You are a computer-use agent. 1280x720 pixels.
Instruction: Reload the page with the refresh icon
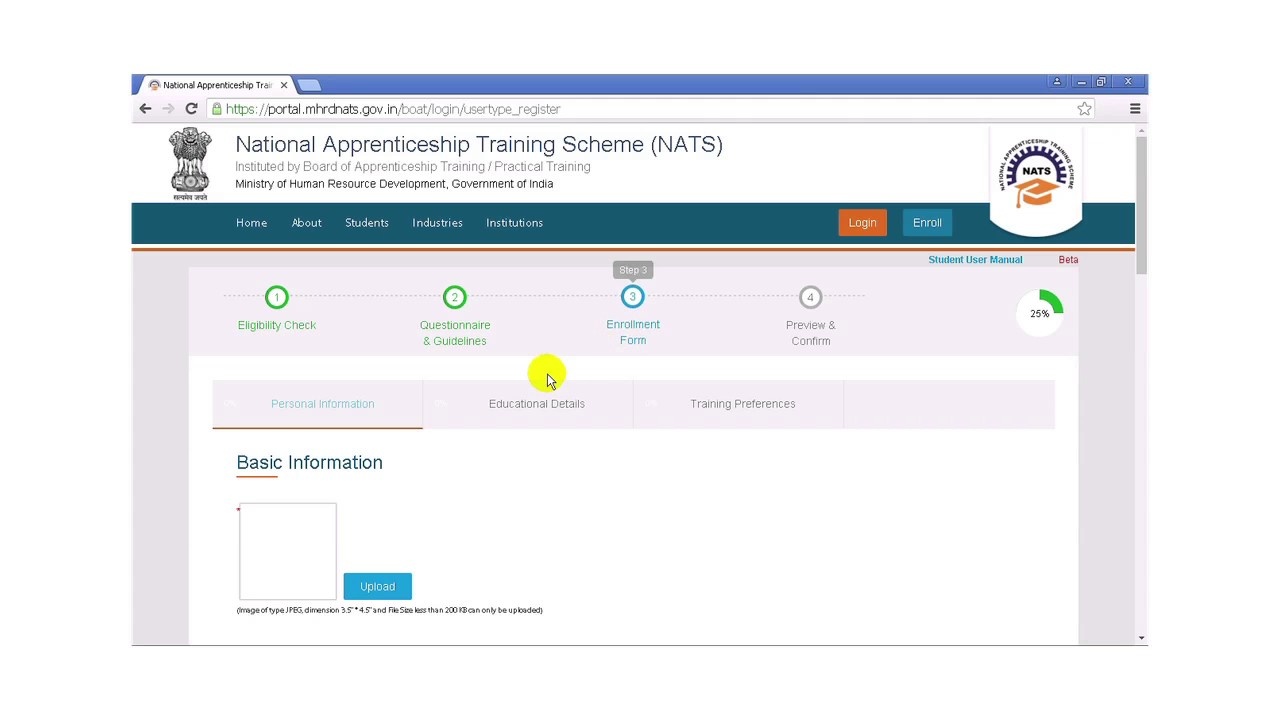click(x=191, y=109)
